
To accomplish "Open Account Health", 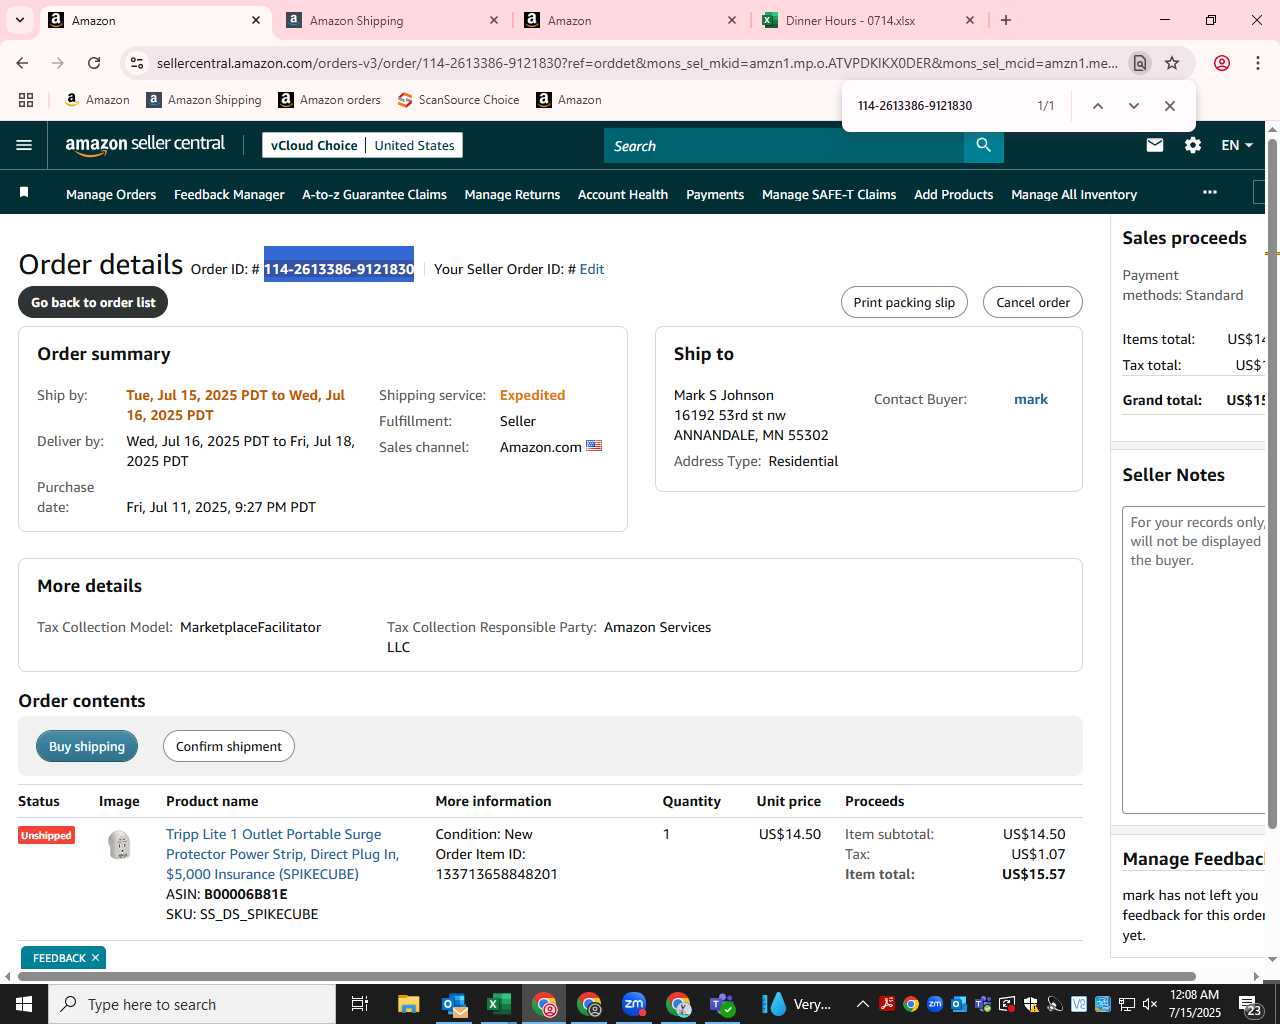I will (623, 194).
